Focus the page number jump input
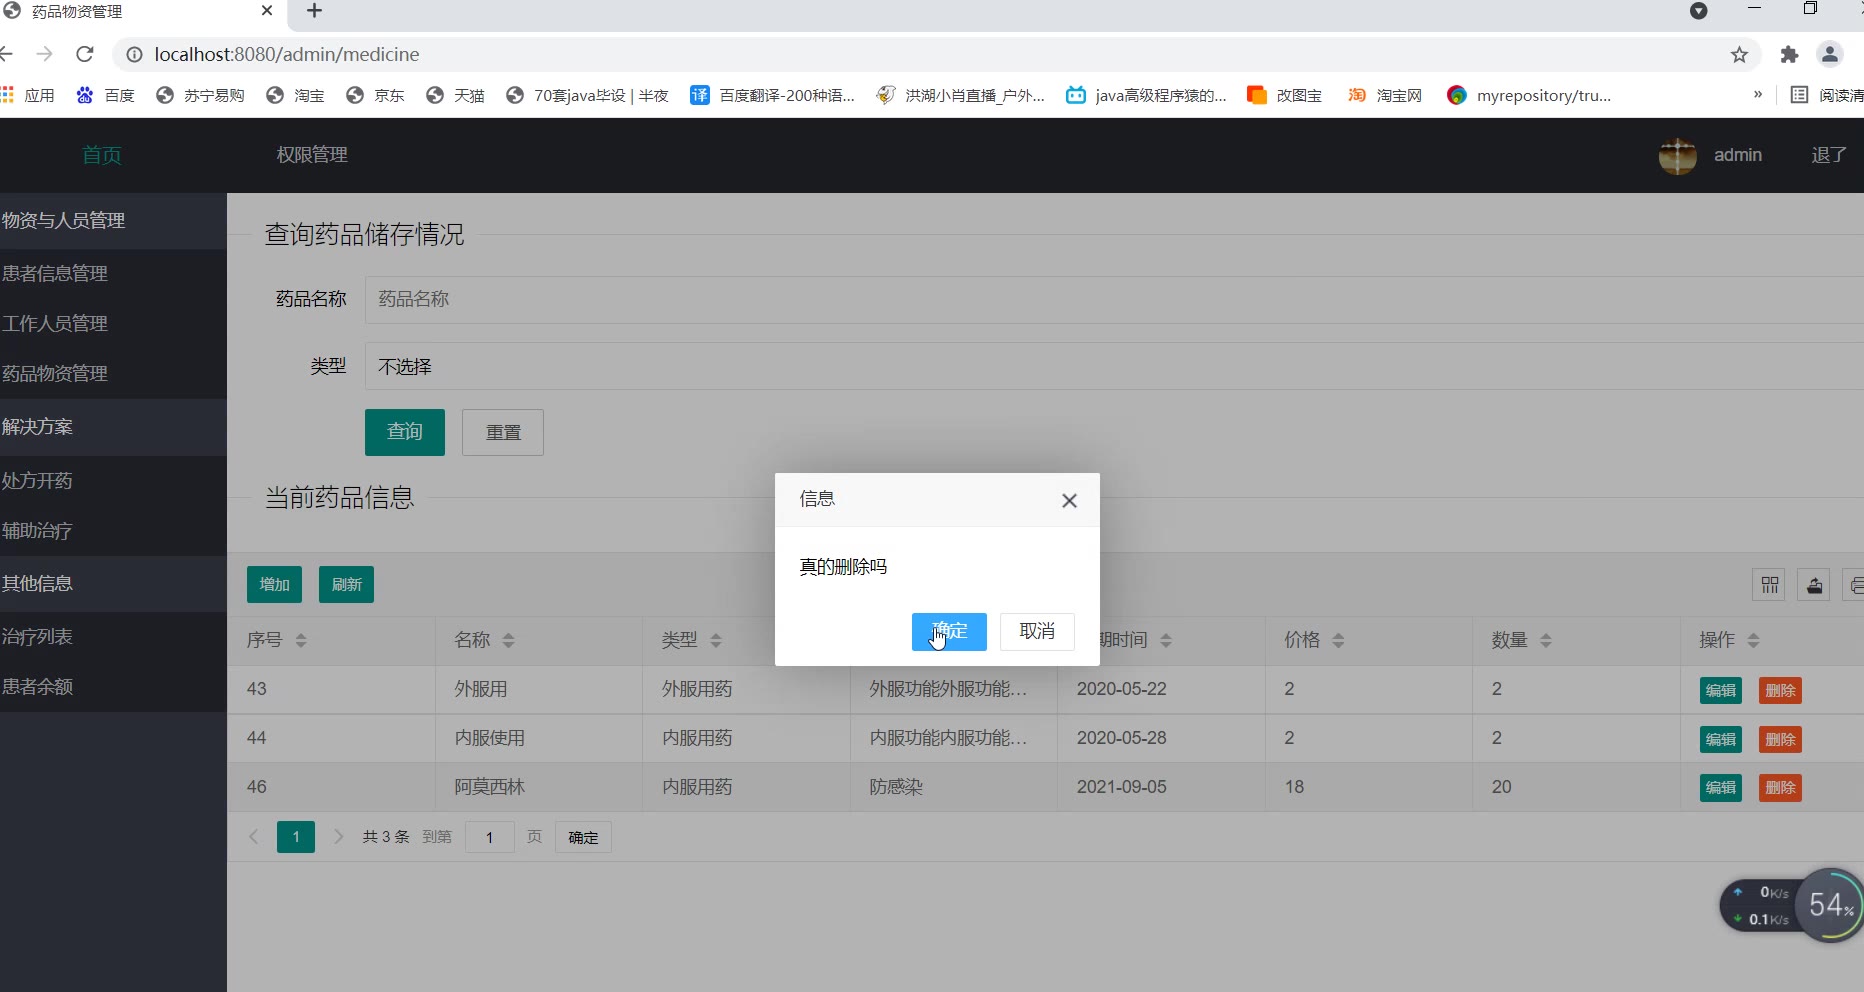This screenshot has height=992, width=1864. pos(490,837)
